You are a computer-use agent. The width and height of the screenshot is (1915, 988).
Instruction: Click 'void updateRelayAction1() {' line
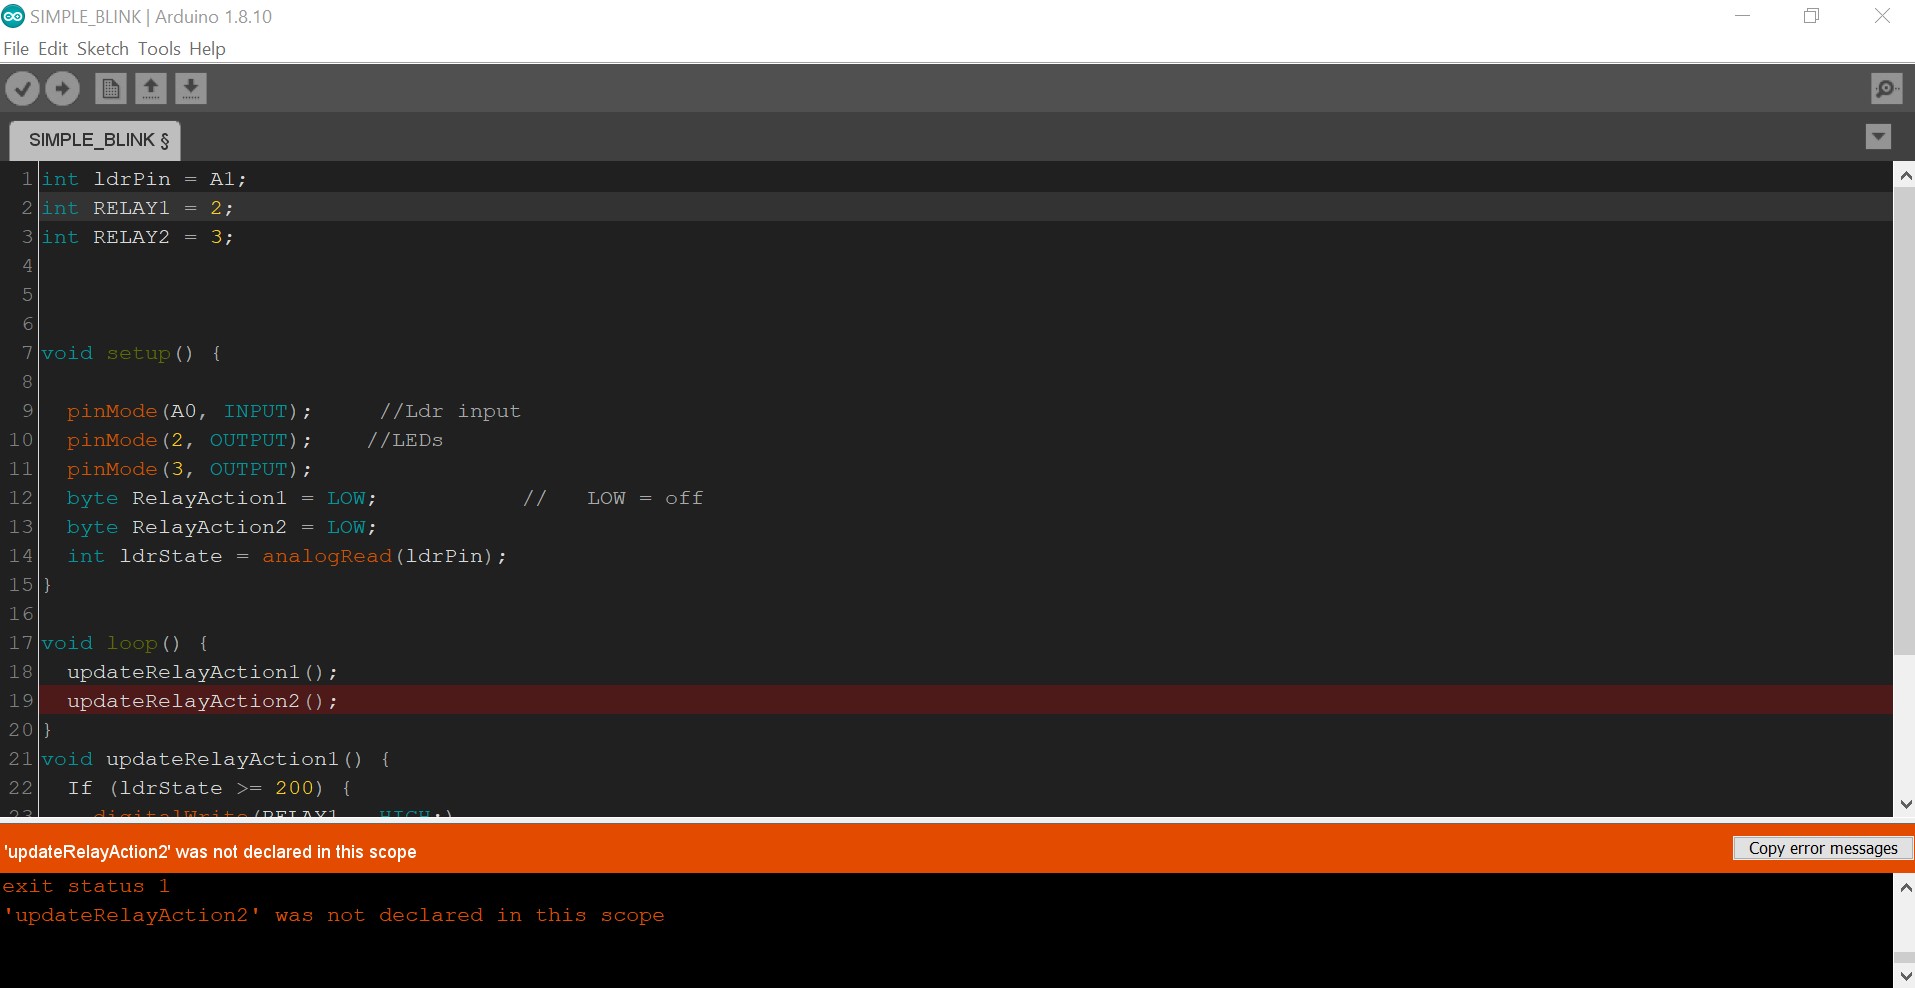(x=215, y=759)
